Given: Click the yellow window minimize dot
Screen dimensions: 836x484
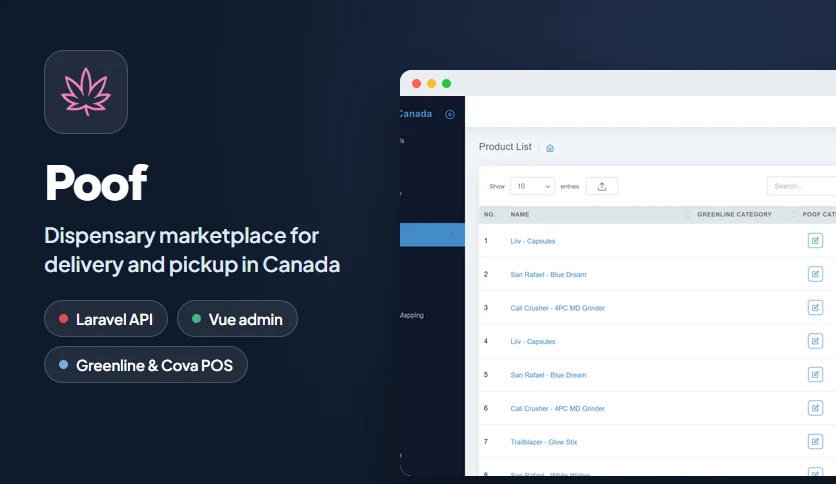Looking at the screenshot, I should 431,84.
